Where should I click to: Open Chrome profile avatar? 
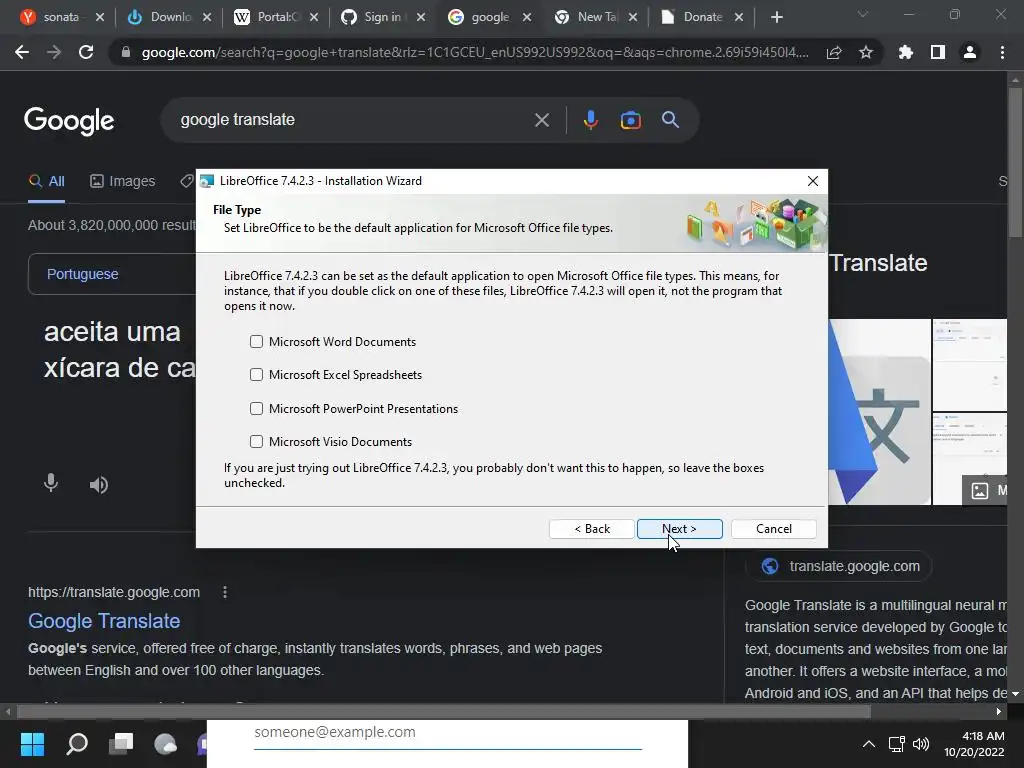[x=970, y=52]
